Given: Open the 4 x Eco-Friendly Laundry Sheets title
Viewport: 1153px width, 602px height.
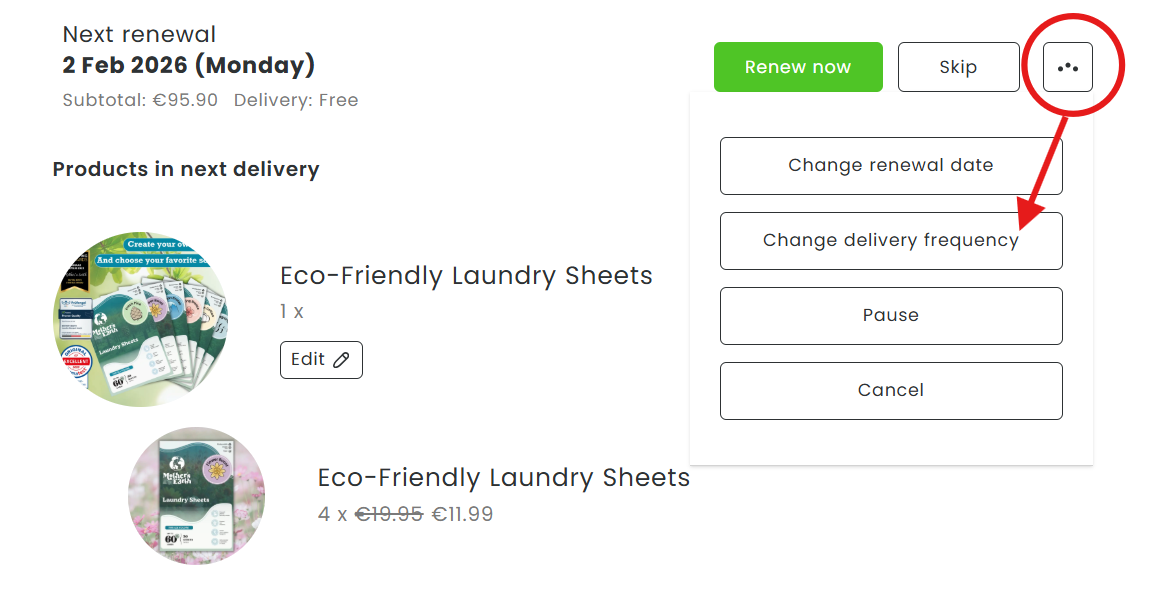Looking at the screenshot, I should (503, 478).
